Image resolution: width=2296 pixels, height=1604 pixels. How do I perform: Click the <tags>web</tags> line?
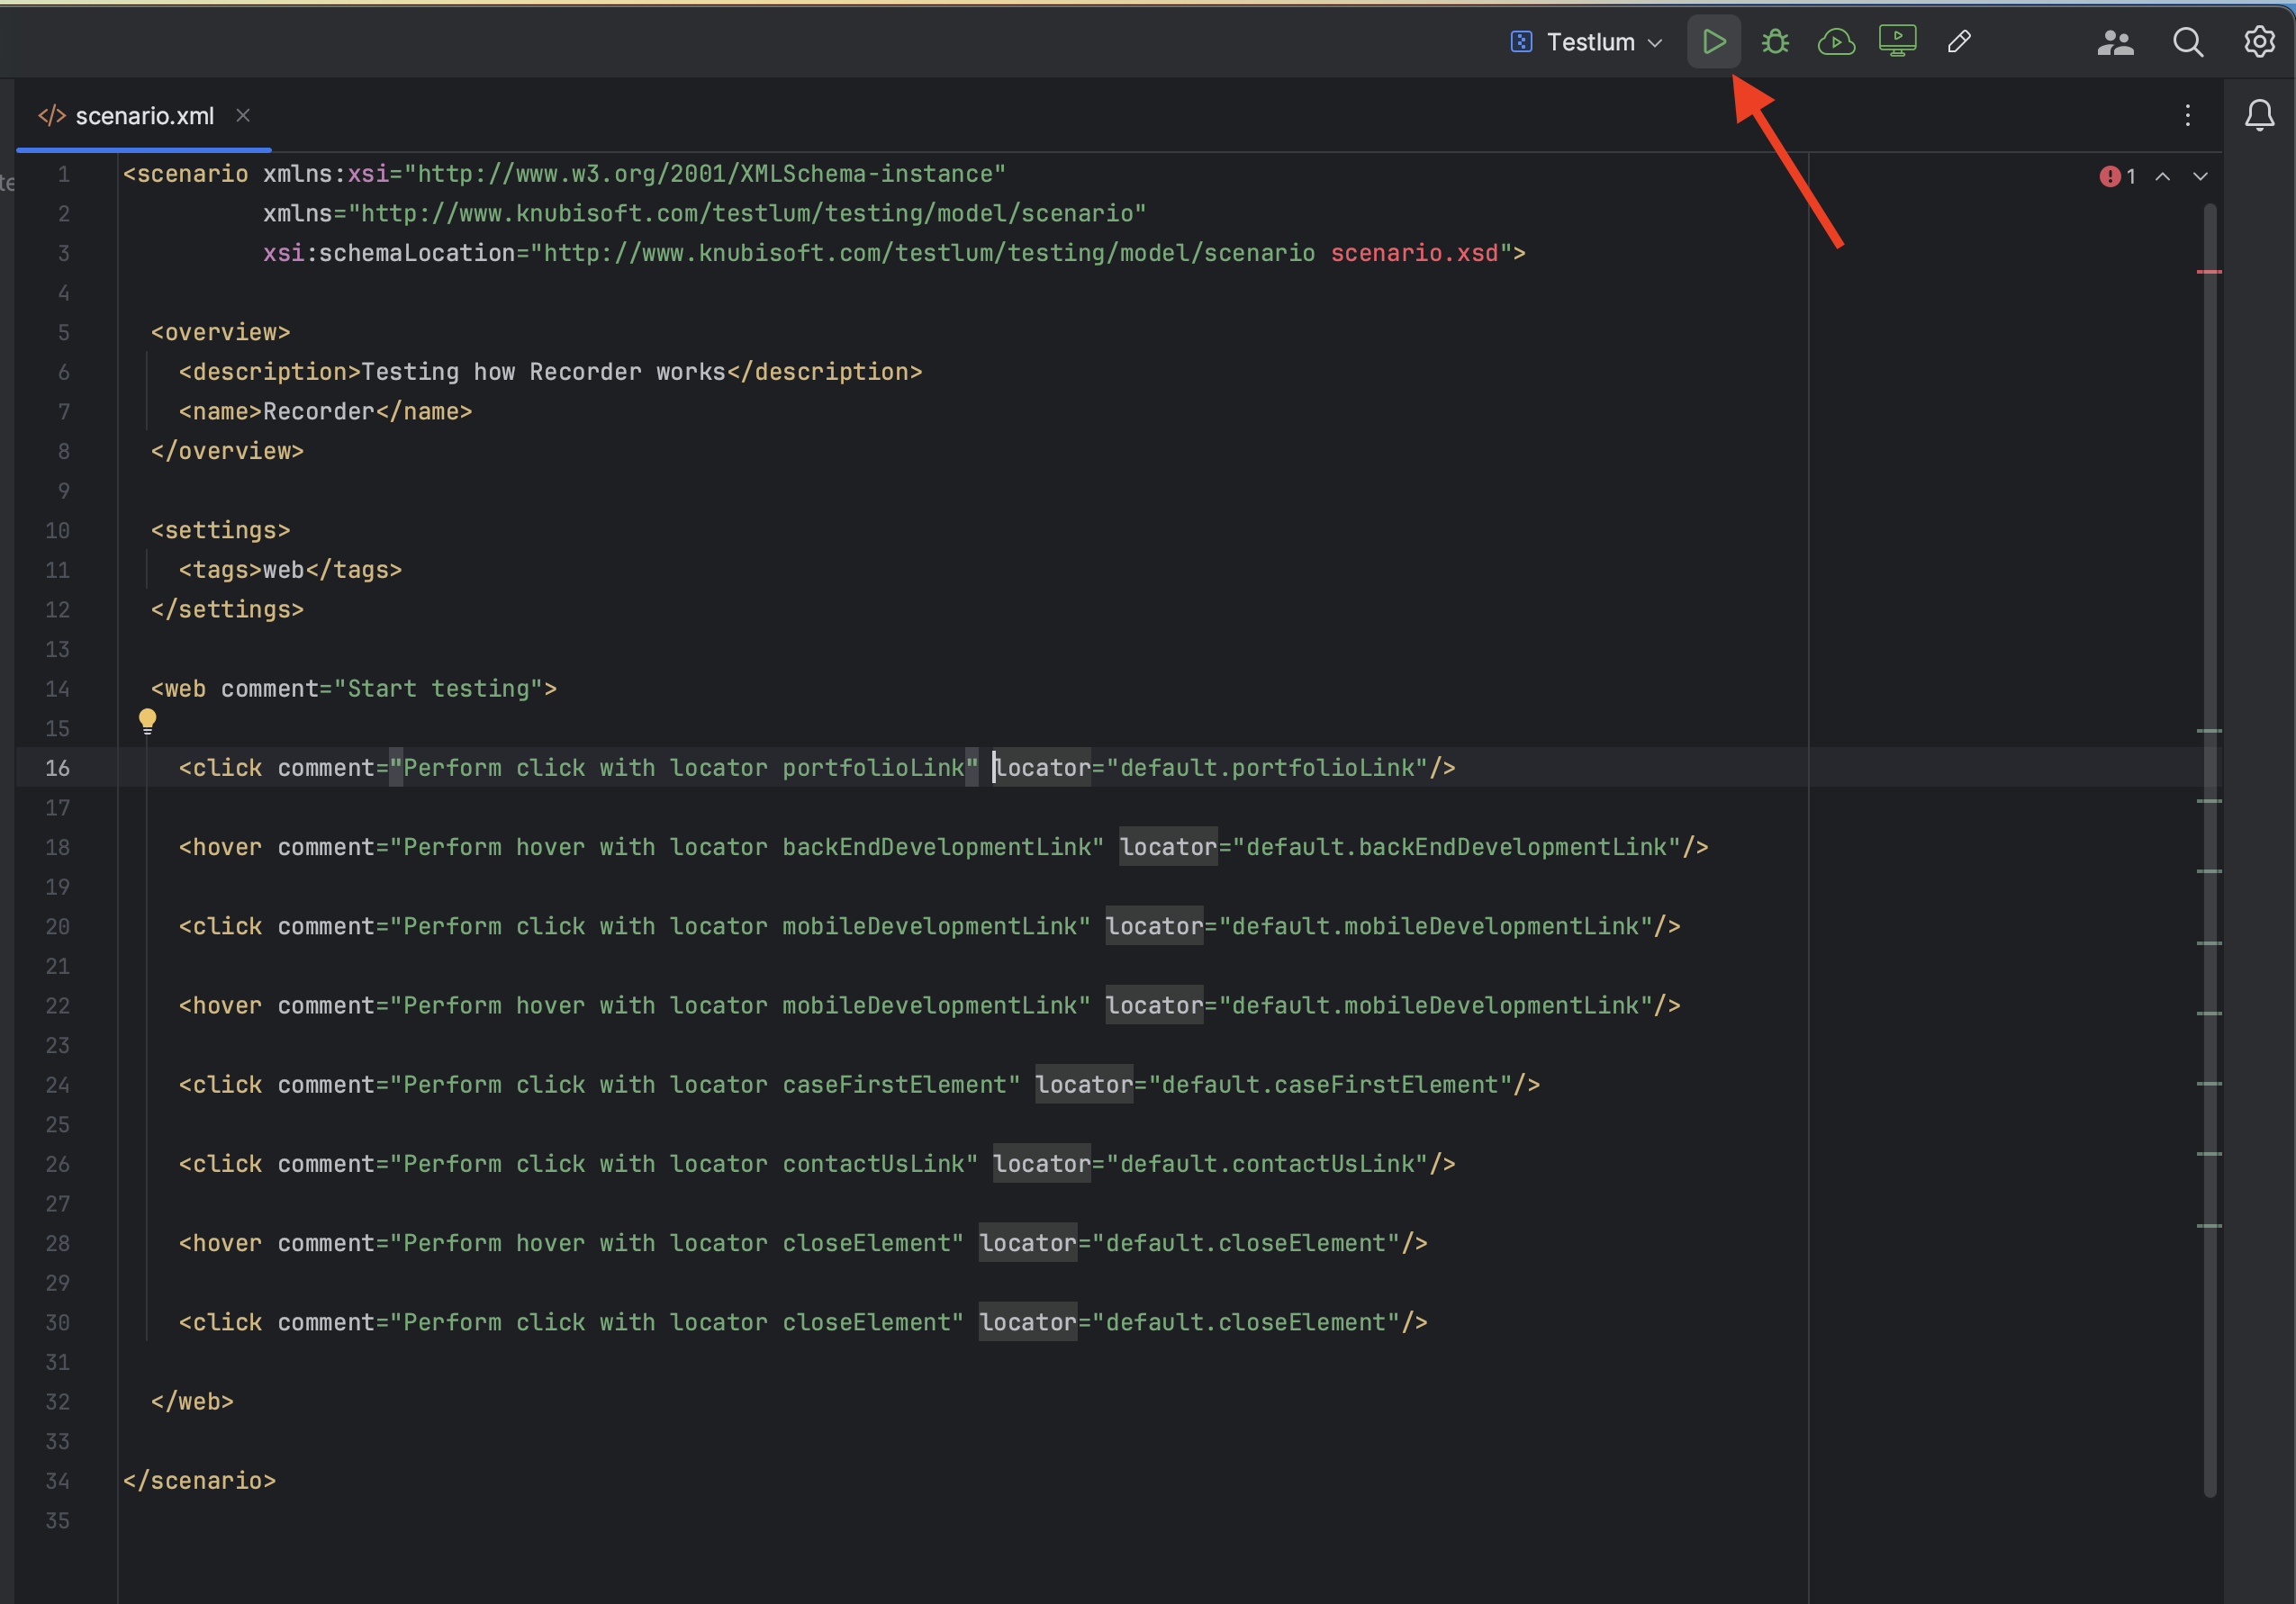click(290, 570)
